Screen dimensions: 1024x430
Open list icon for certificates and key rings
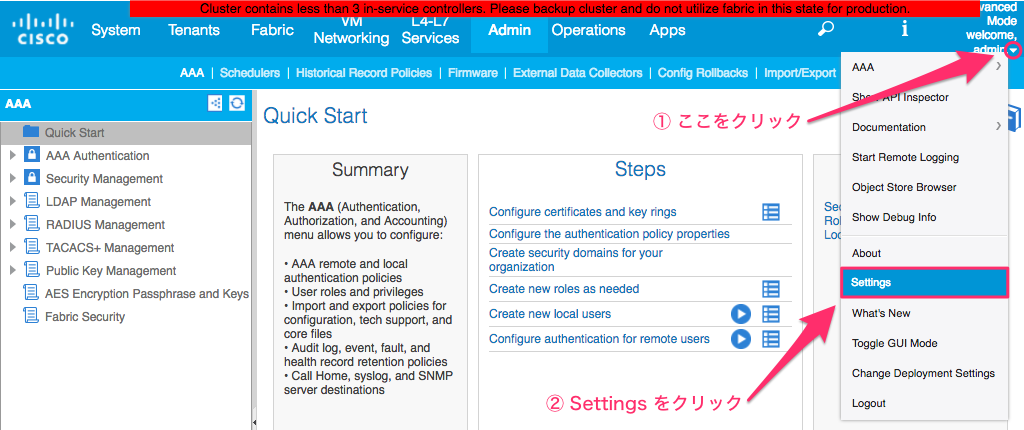[x=771, y=212]
